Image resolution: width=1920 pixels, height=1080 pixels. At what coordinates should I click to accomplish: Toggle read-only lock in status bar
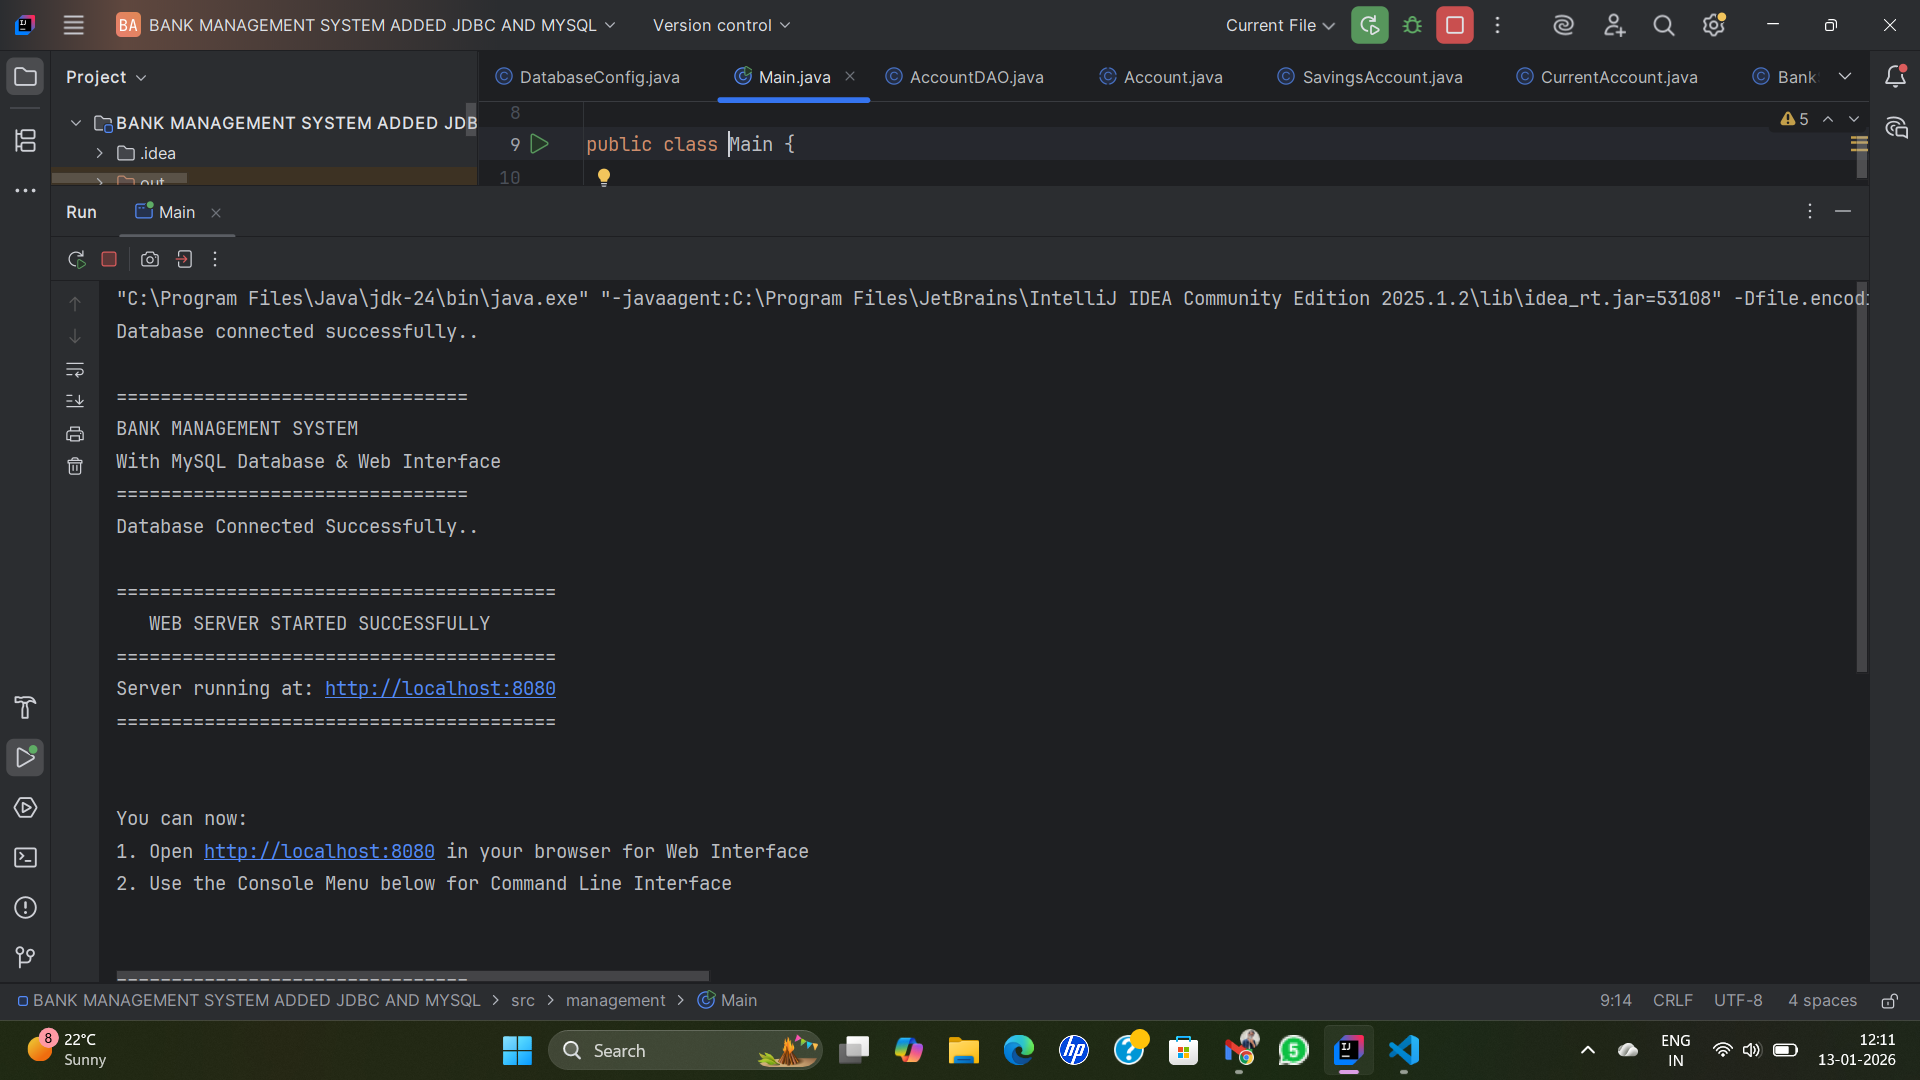click(1889, 1001)
